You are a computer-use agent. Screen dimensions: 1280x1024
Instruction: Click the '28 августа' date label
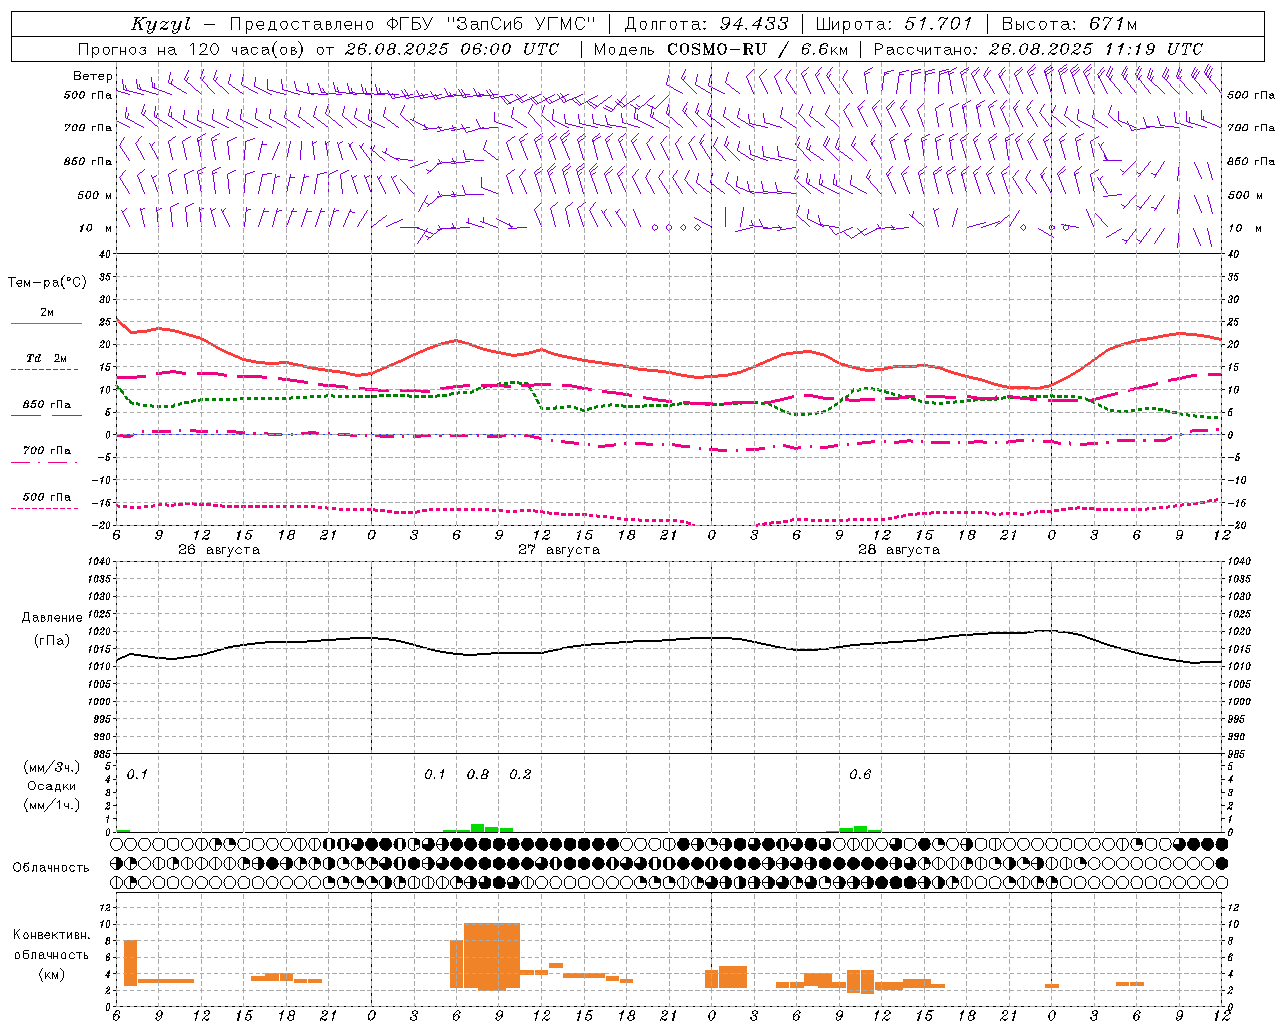[x=899, y=550]
